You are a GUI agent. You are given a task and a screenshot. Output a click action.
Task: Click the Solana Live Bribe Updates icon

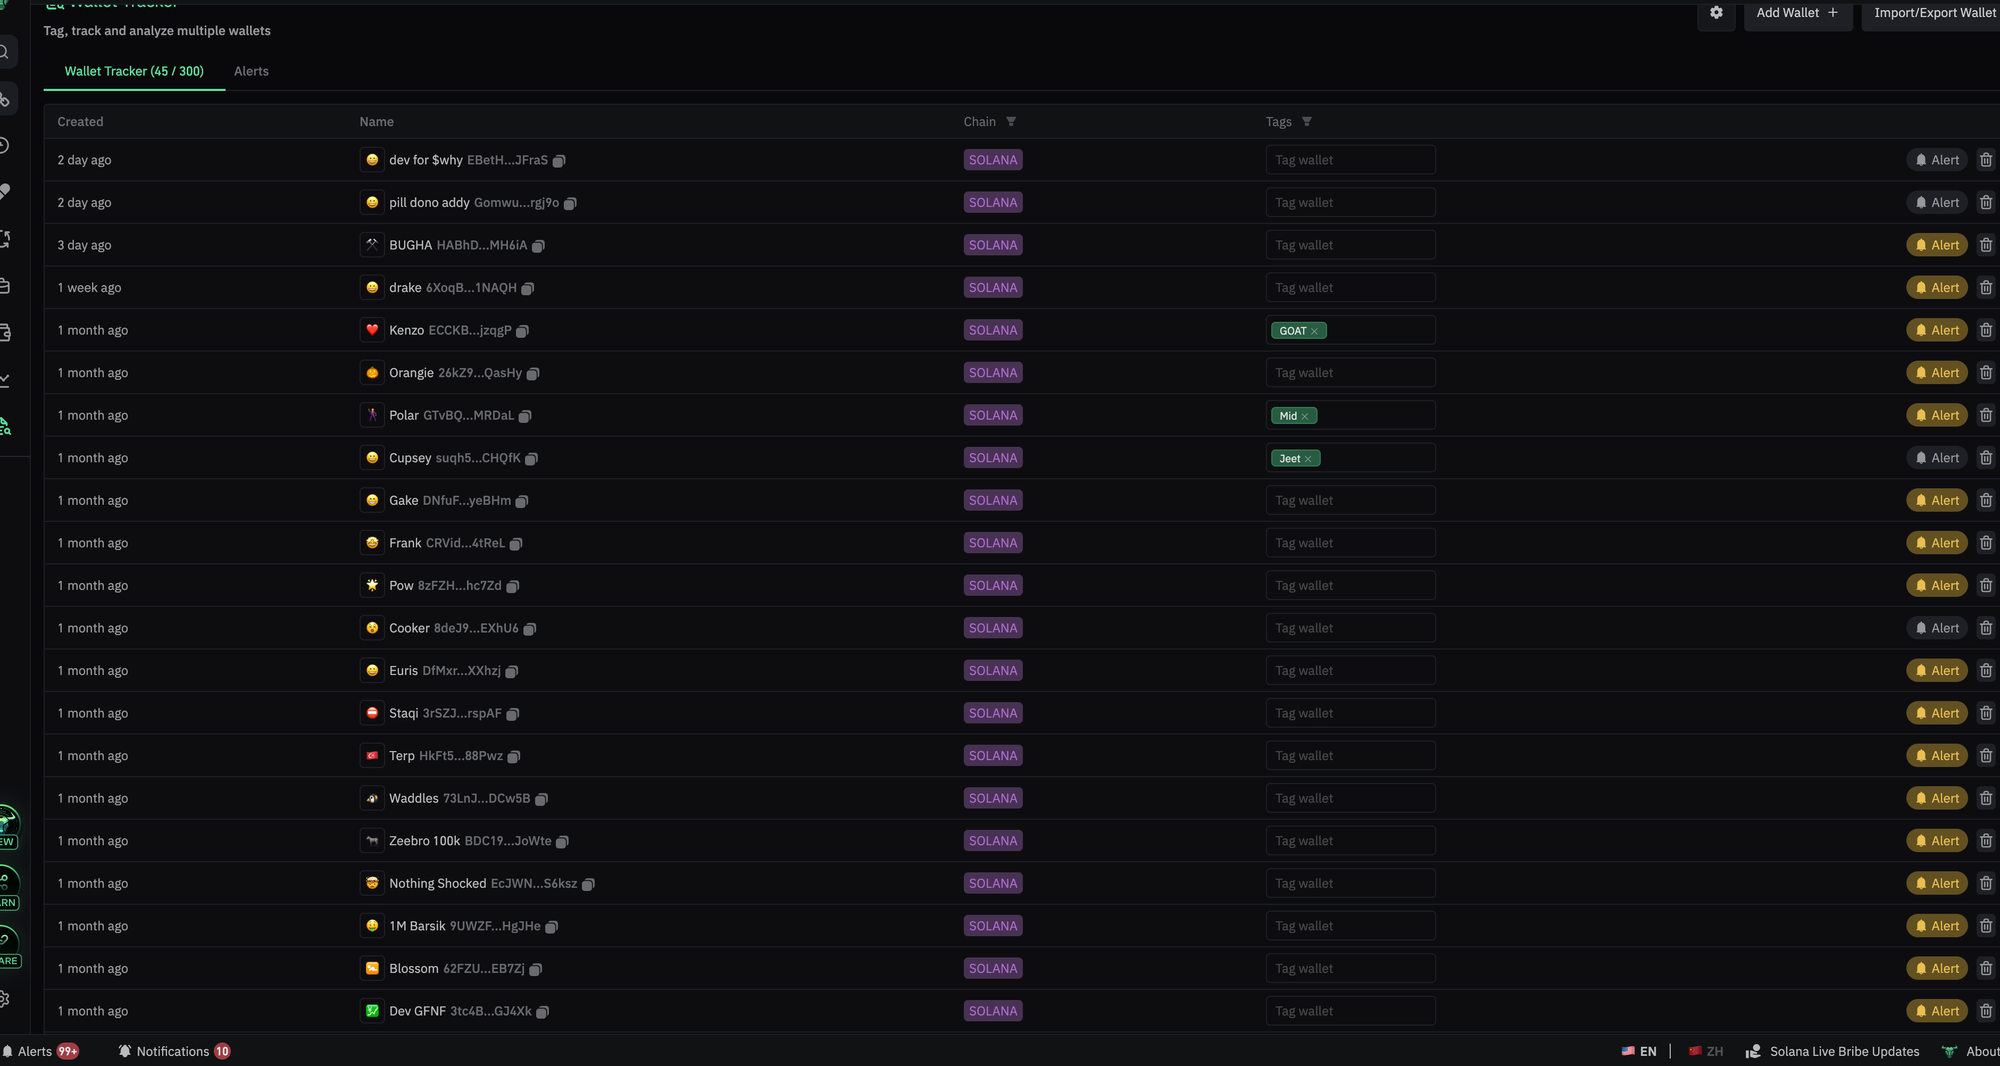1753,1051
